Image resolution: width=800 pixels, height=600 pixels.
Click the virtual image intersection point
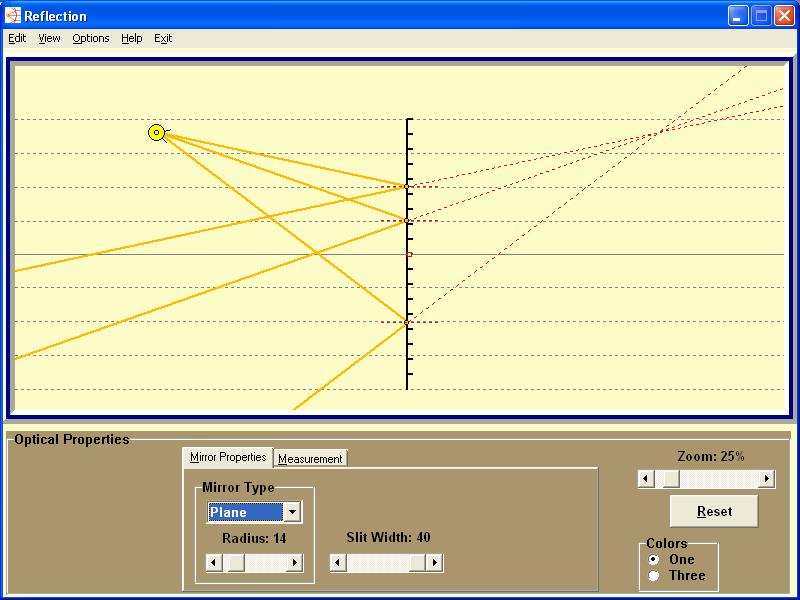point(661,132)
